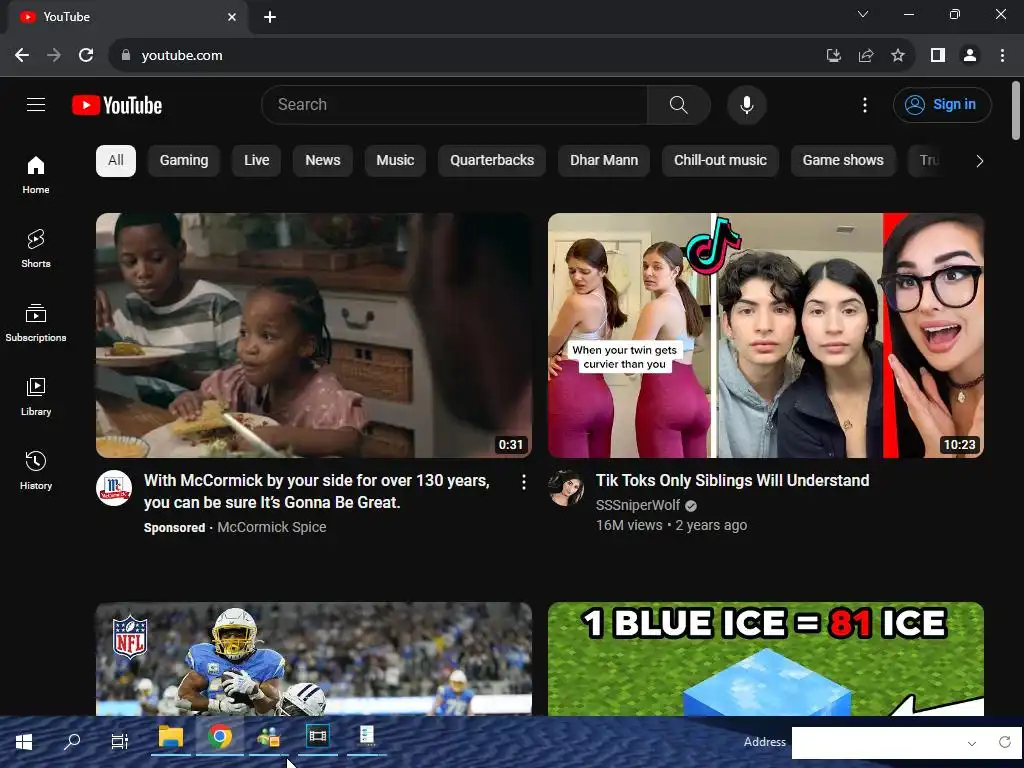Expand taskbar Address dropdown arrow
Image resolution: width=1024 pixels, height=768 pixels.
[972, 743]
